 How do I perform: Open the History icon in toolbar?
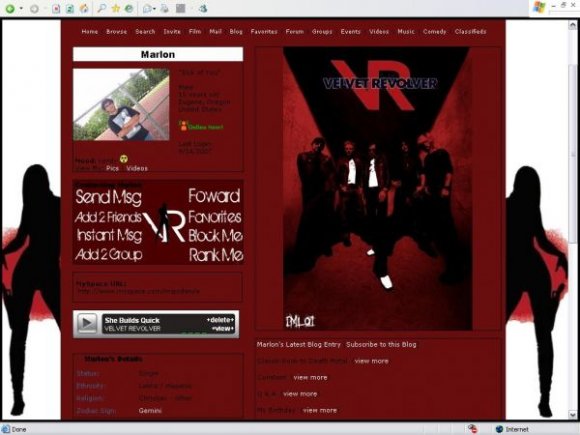129,8
